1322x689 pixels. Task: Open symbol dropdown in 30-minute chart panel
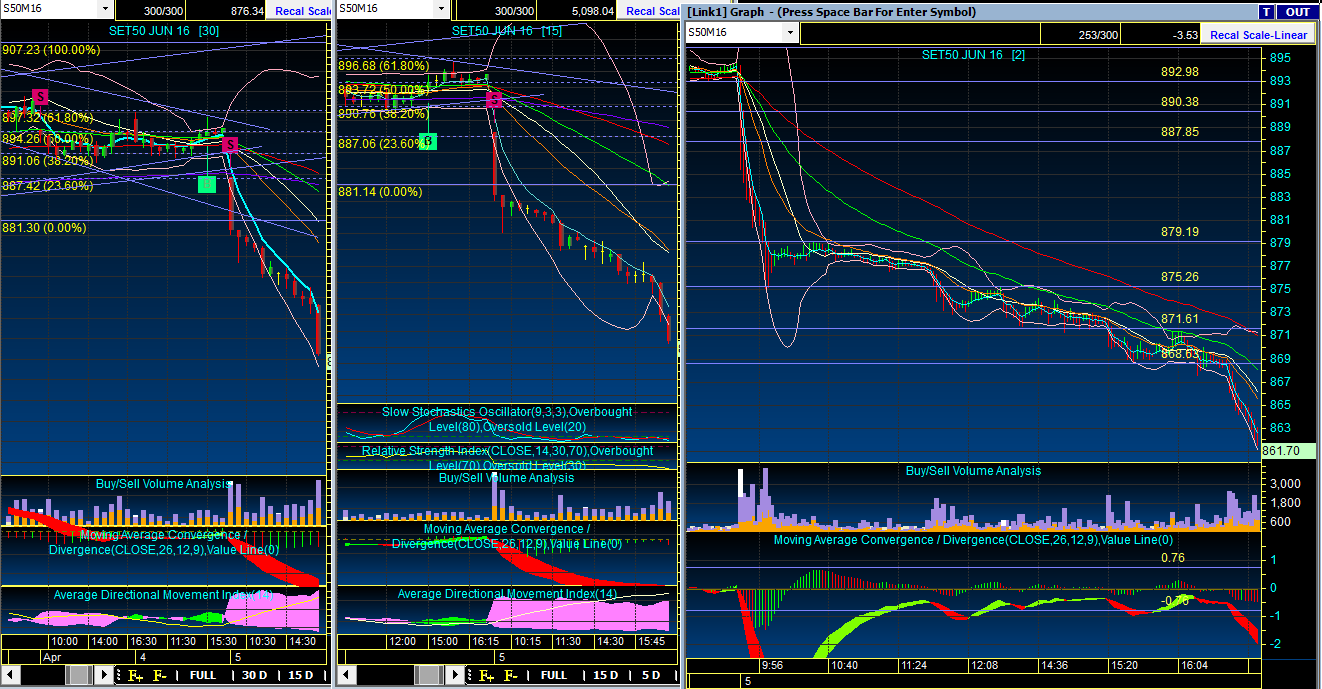pos(105,8)
